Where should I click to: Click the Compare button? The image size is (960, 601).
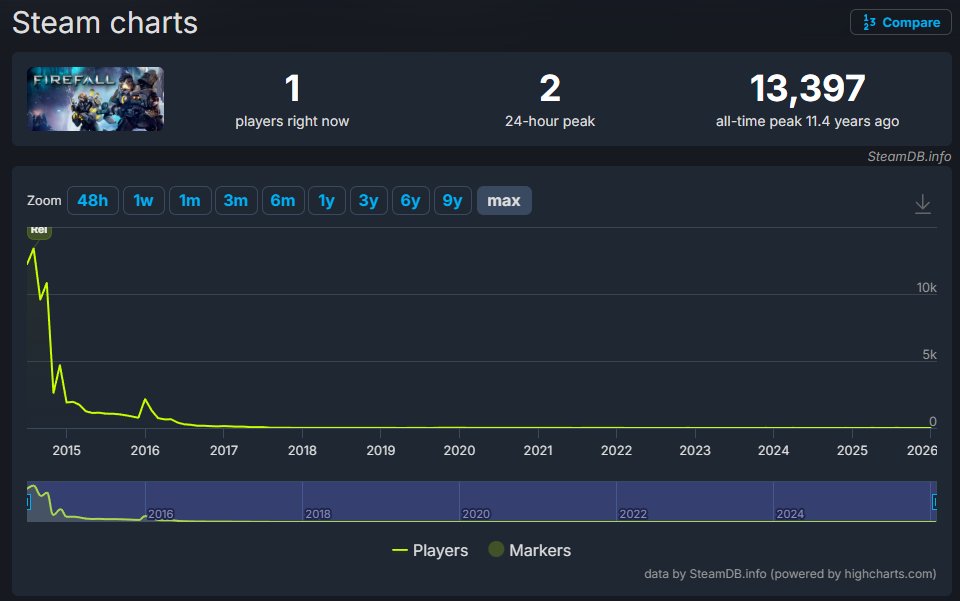tap(900, 22)
